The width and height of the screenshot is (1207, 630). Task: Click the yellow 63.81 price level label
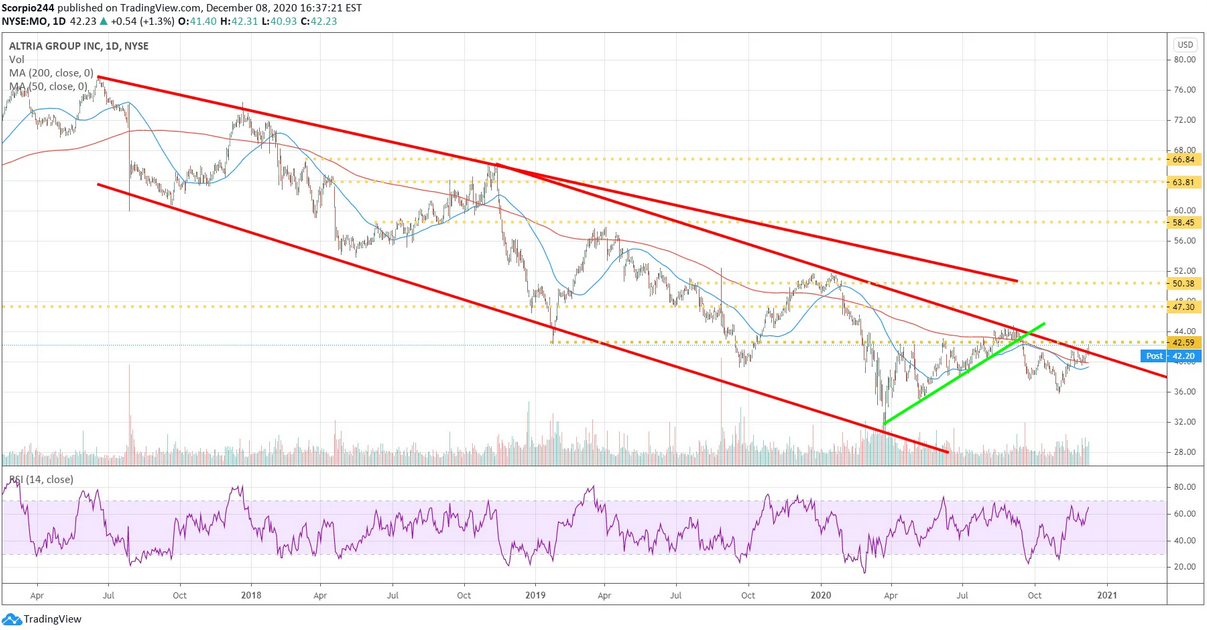[x=1184, y=182]
